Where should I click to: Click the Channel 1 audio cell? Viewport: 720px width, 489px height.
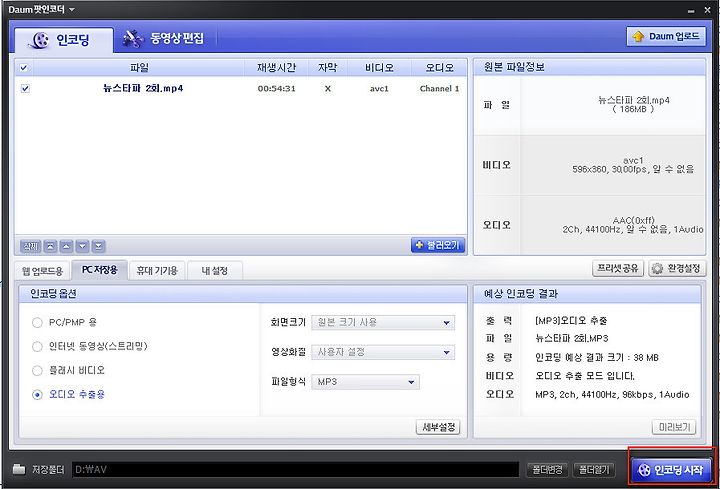click(439, 89)
